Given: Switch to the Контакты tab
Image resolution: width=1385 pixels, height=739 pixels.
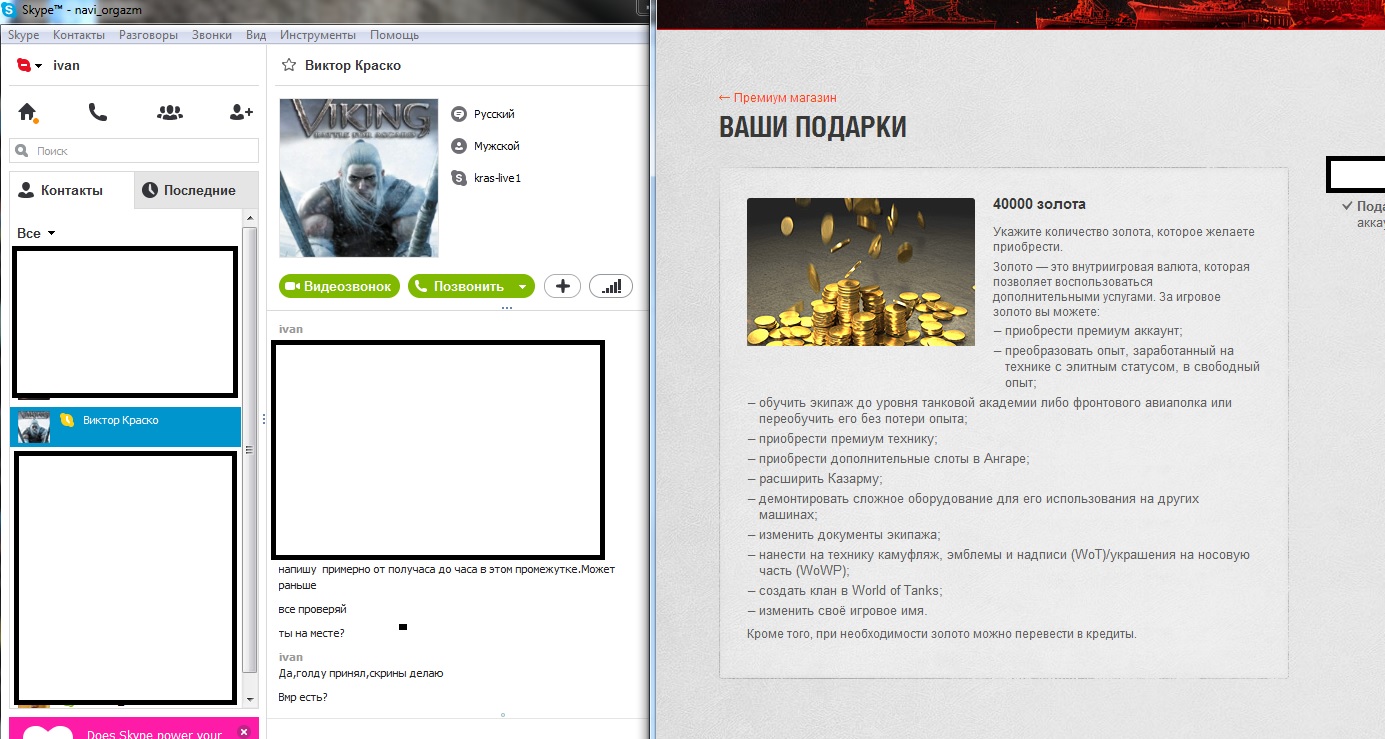Looking at the screenshot, I should tap(71, 190).
